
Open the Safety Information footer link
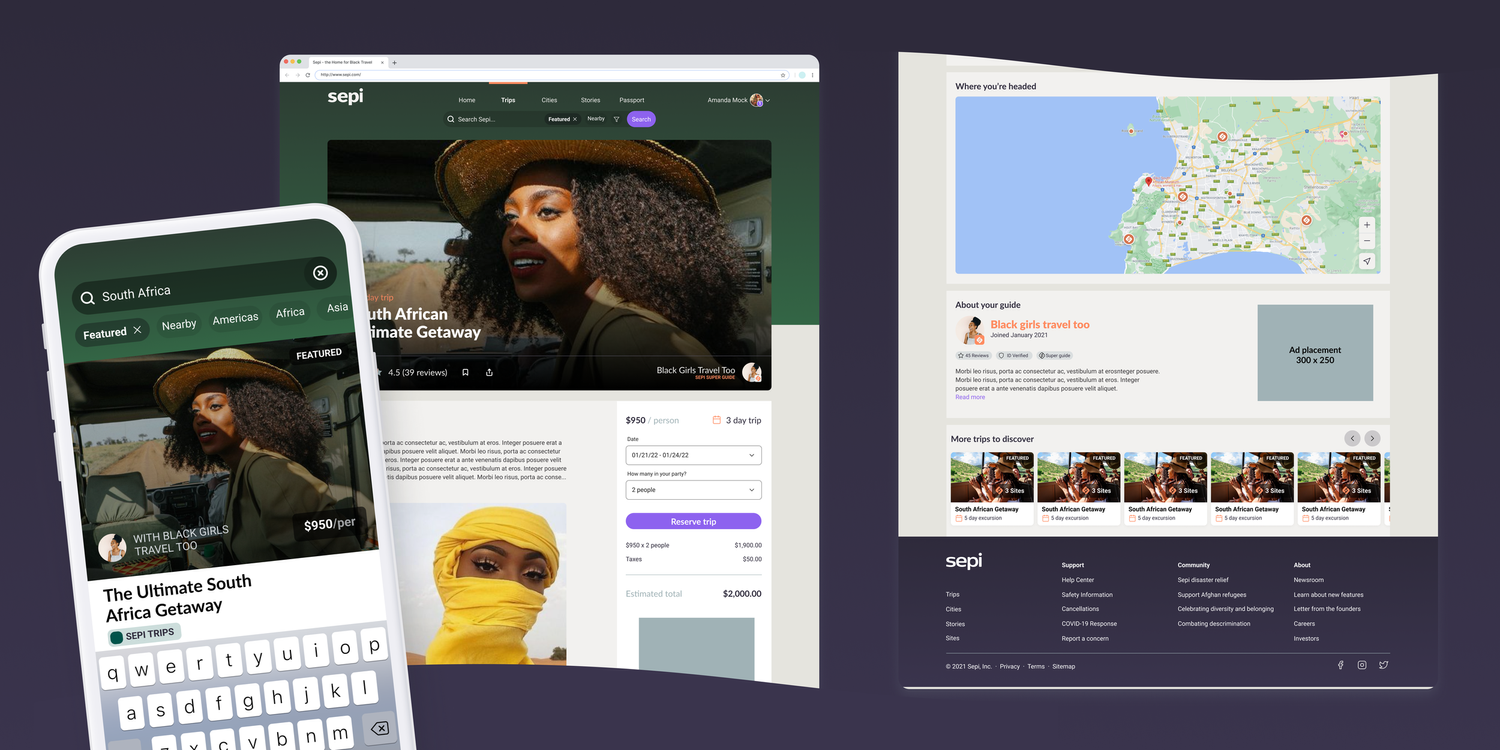pos(1087,595)
